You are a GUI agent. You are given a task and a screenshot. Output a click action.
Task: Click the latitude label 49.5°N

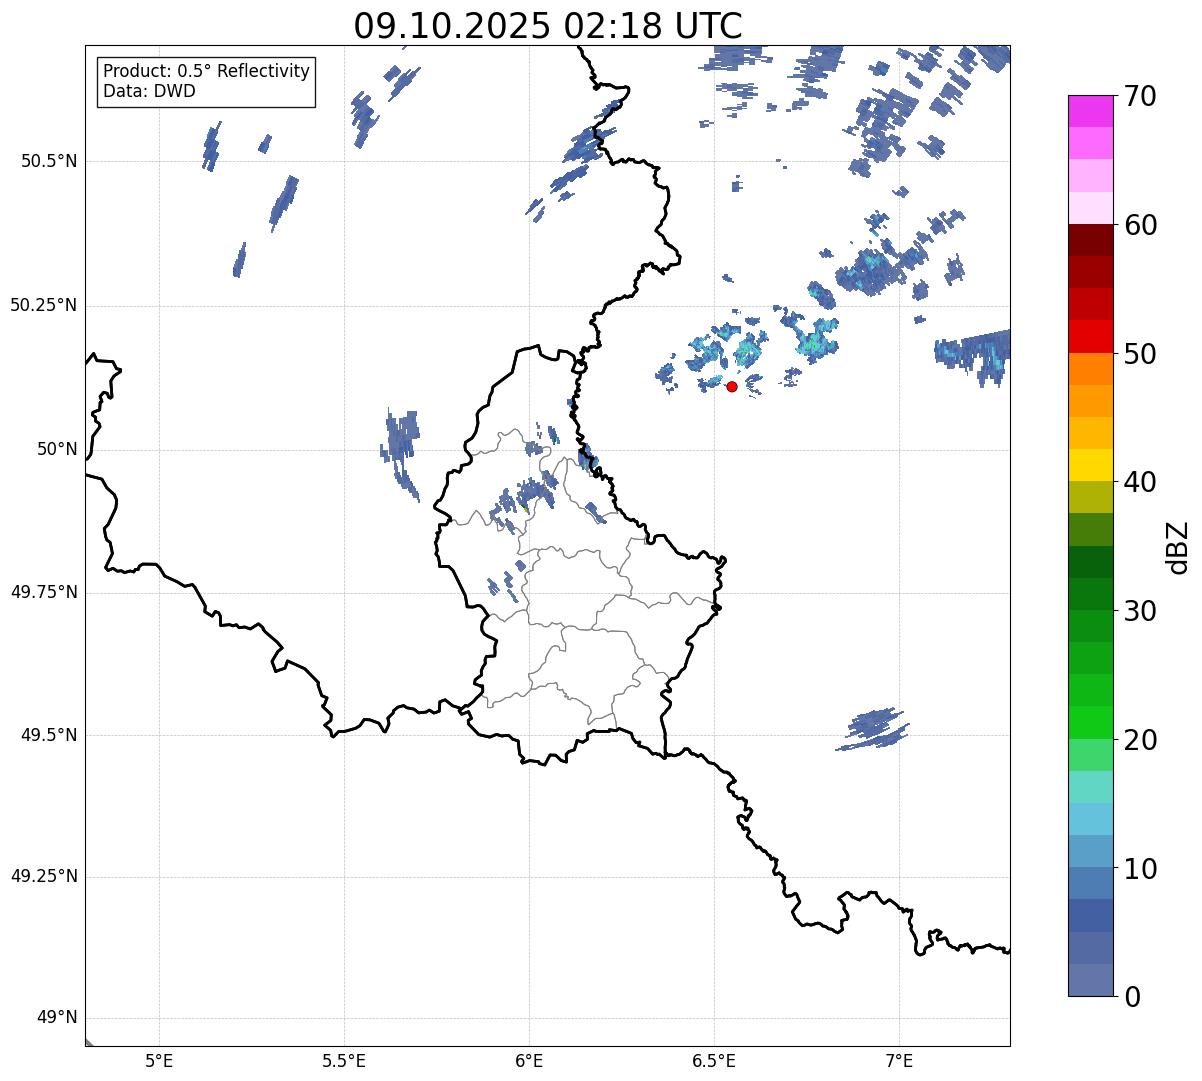coord(49,735)
